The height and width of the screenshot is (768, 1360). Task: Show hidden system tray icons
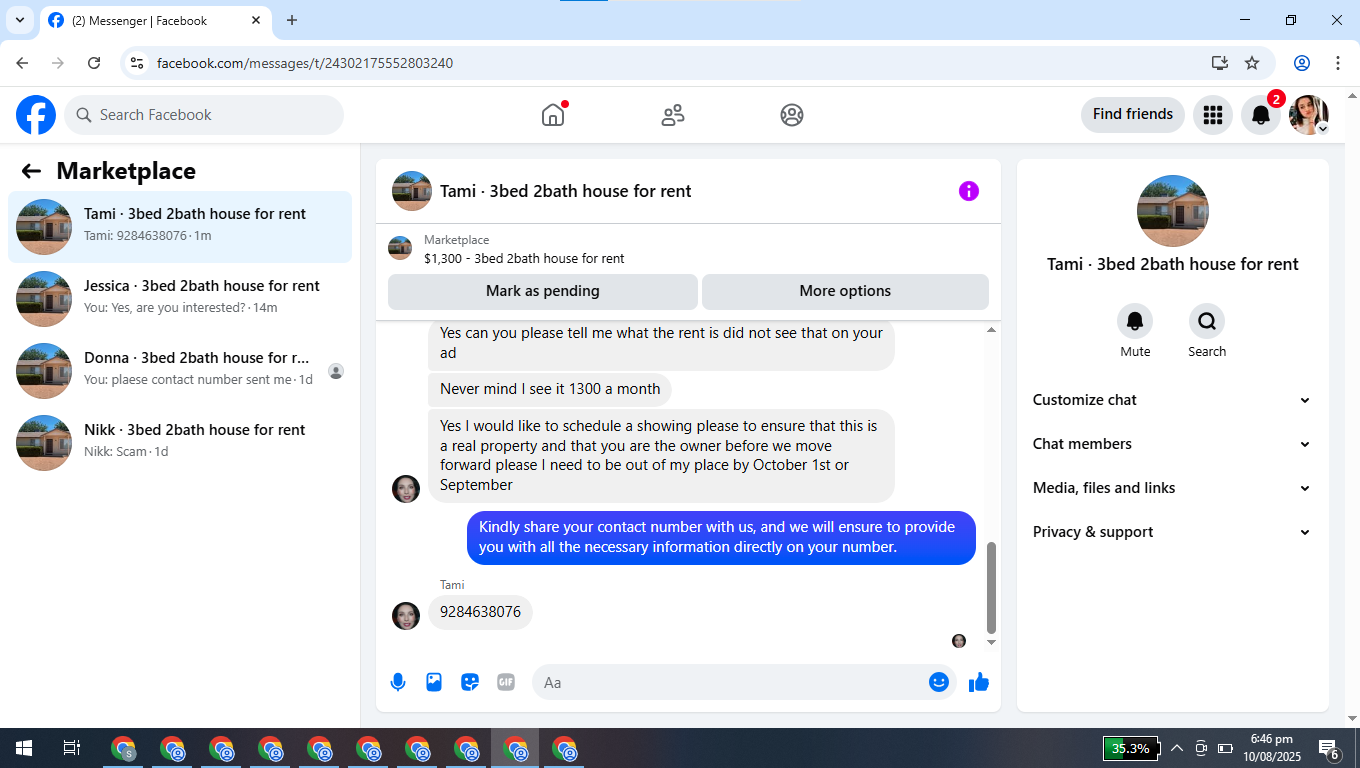point(1176,748)
